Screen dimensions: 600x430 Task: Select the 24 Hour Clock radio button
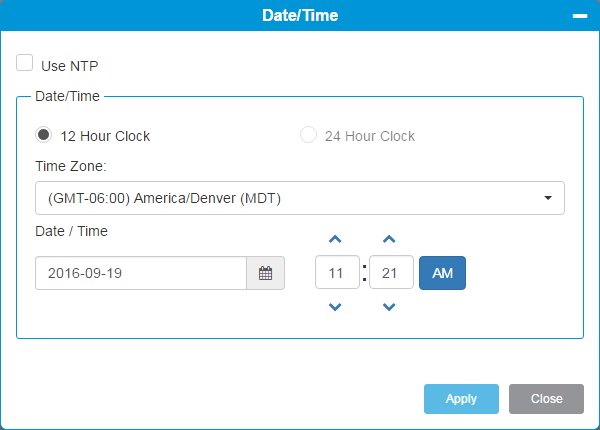[x=308, y=135]
